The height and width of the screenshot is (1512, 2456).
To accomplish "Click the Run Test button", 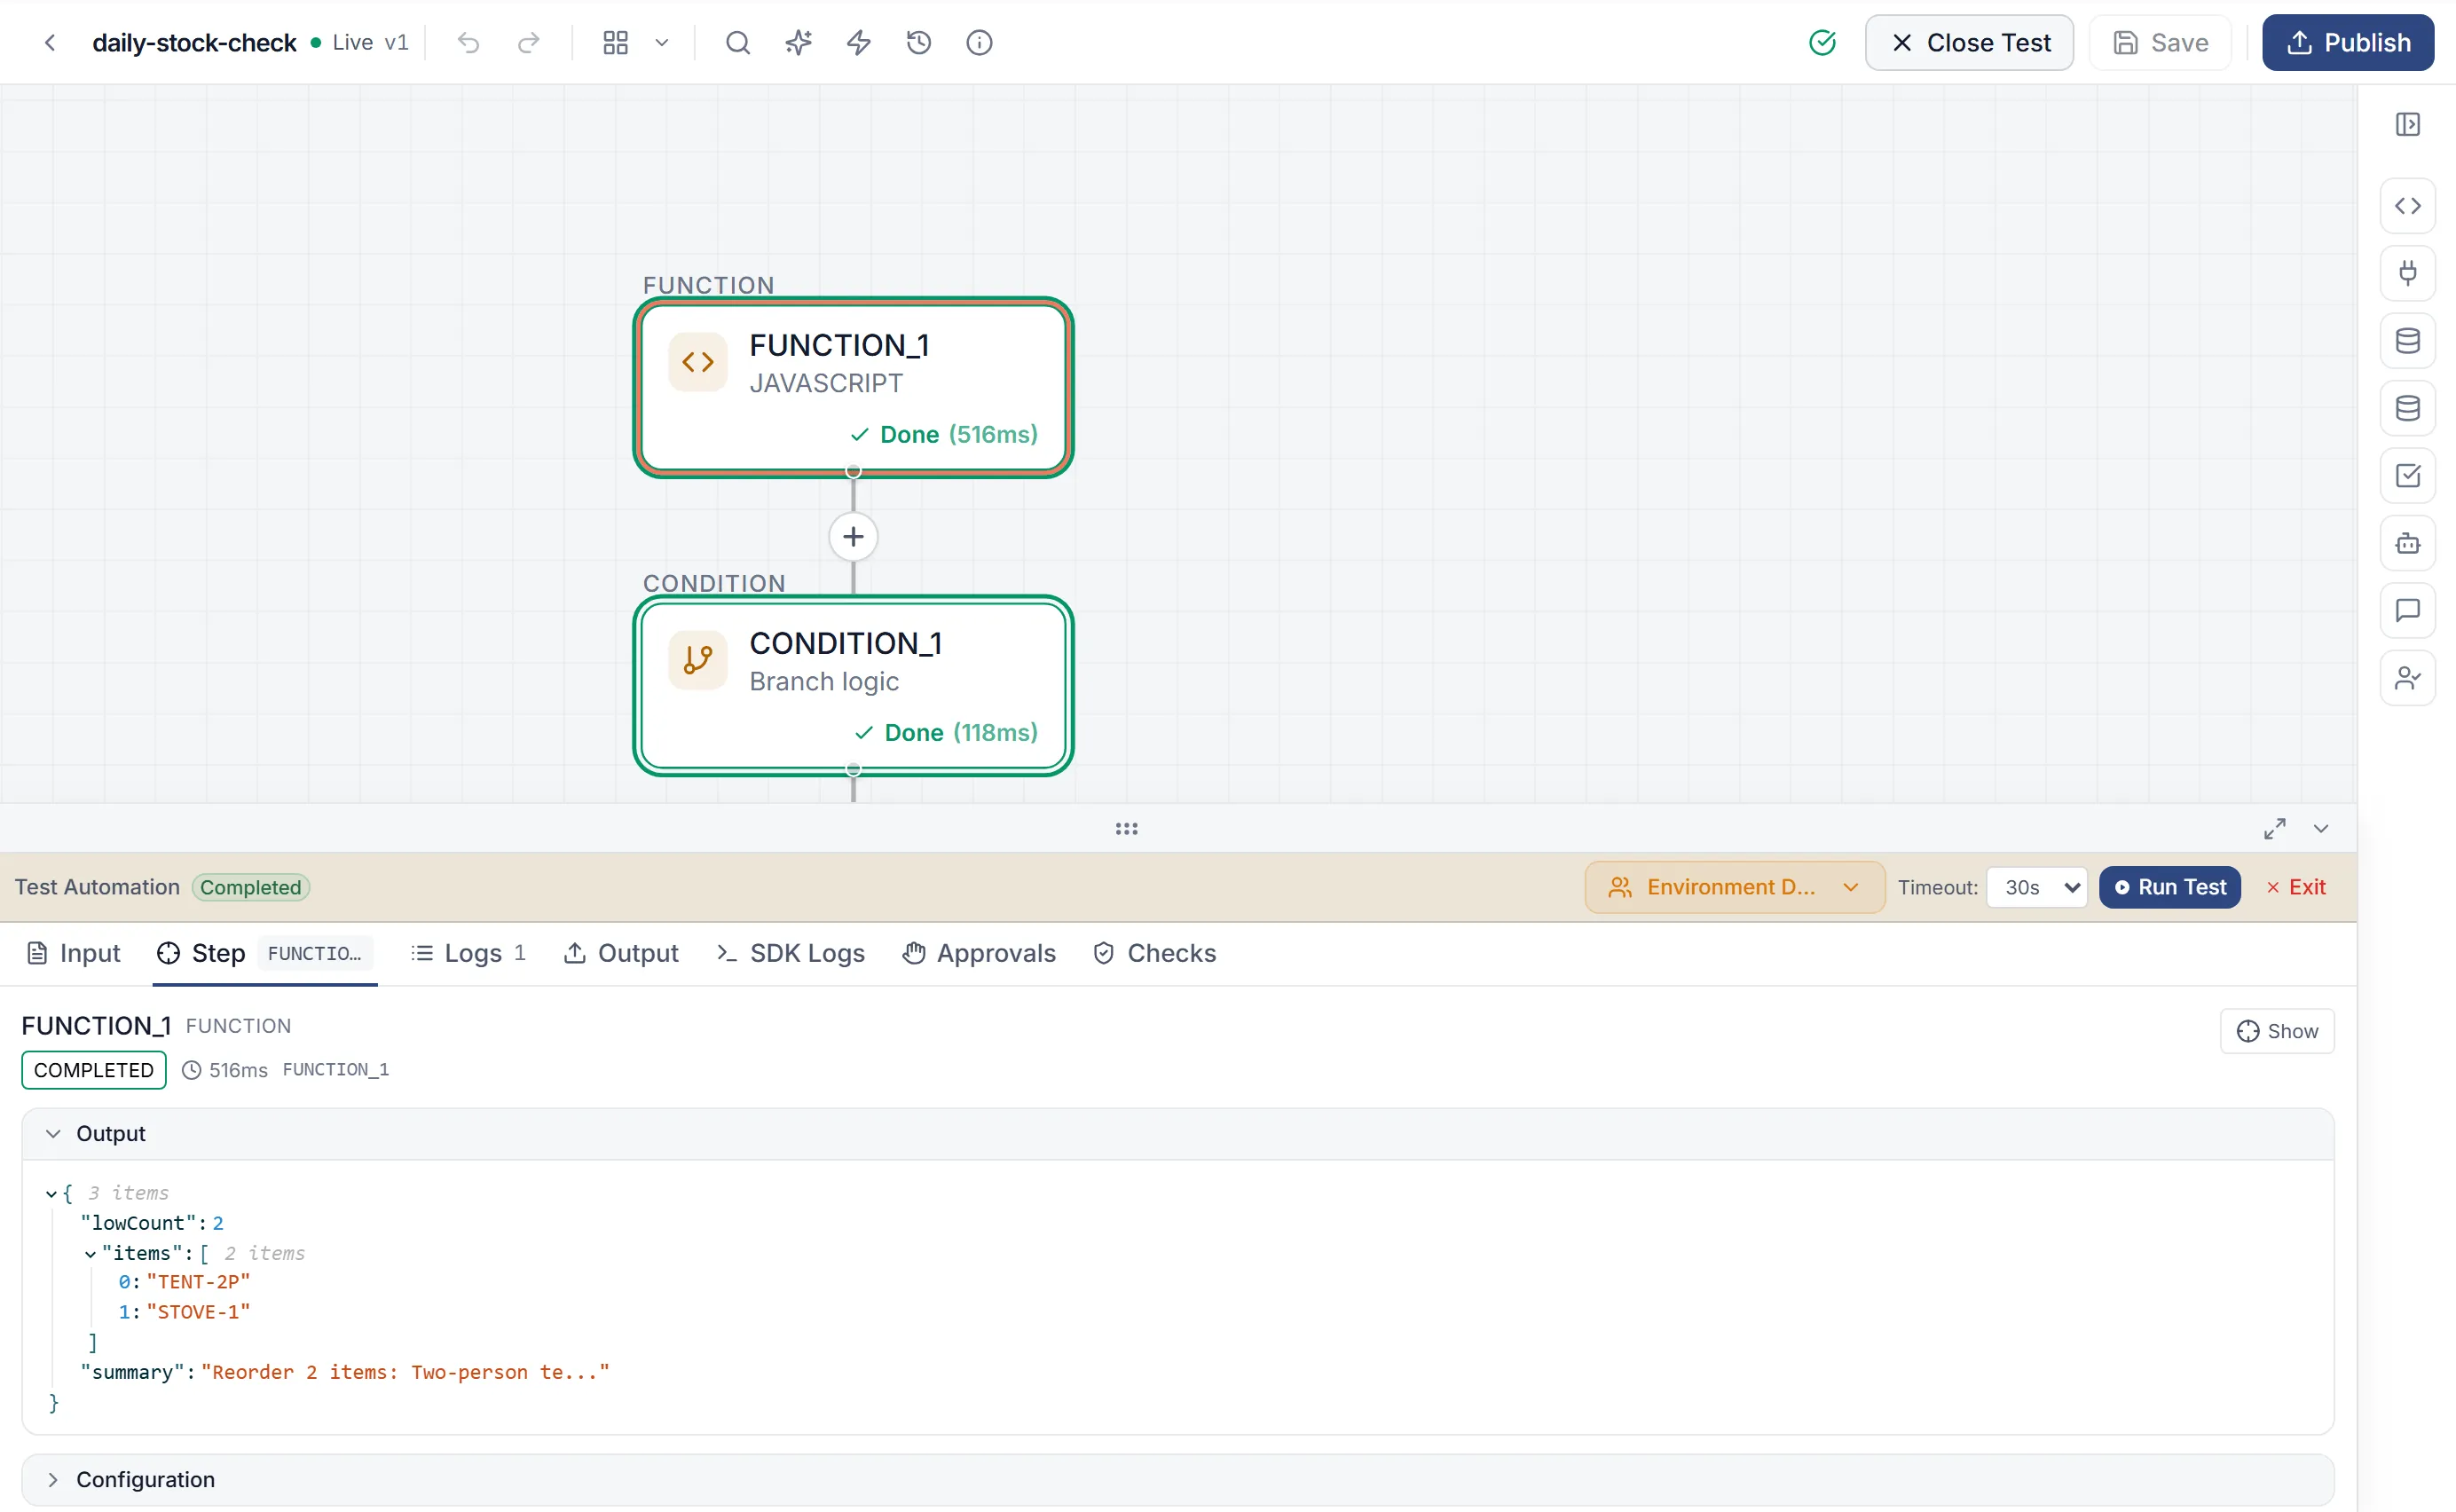I will point(2169,887).
